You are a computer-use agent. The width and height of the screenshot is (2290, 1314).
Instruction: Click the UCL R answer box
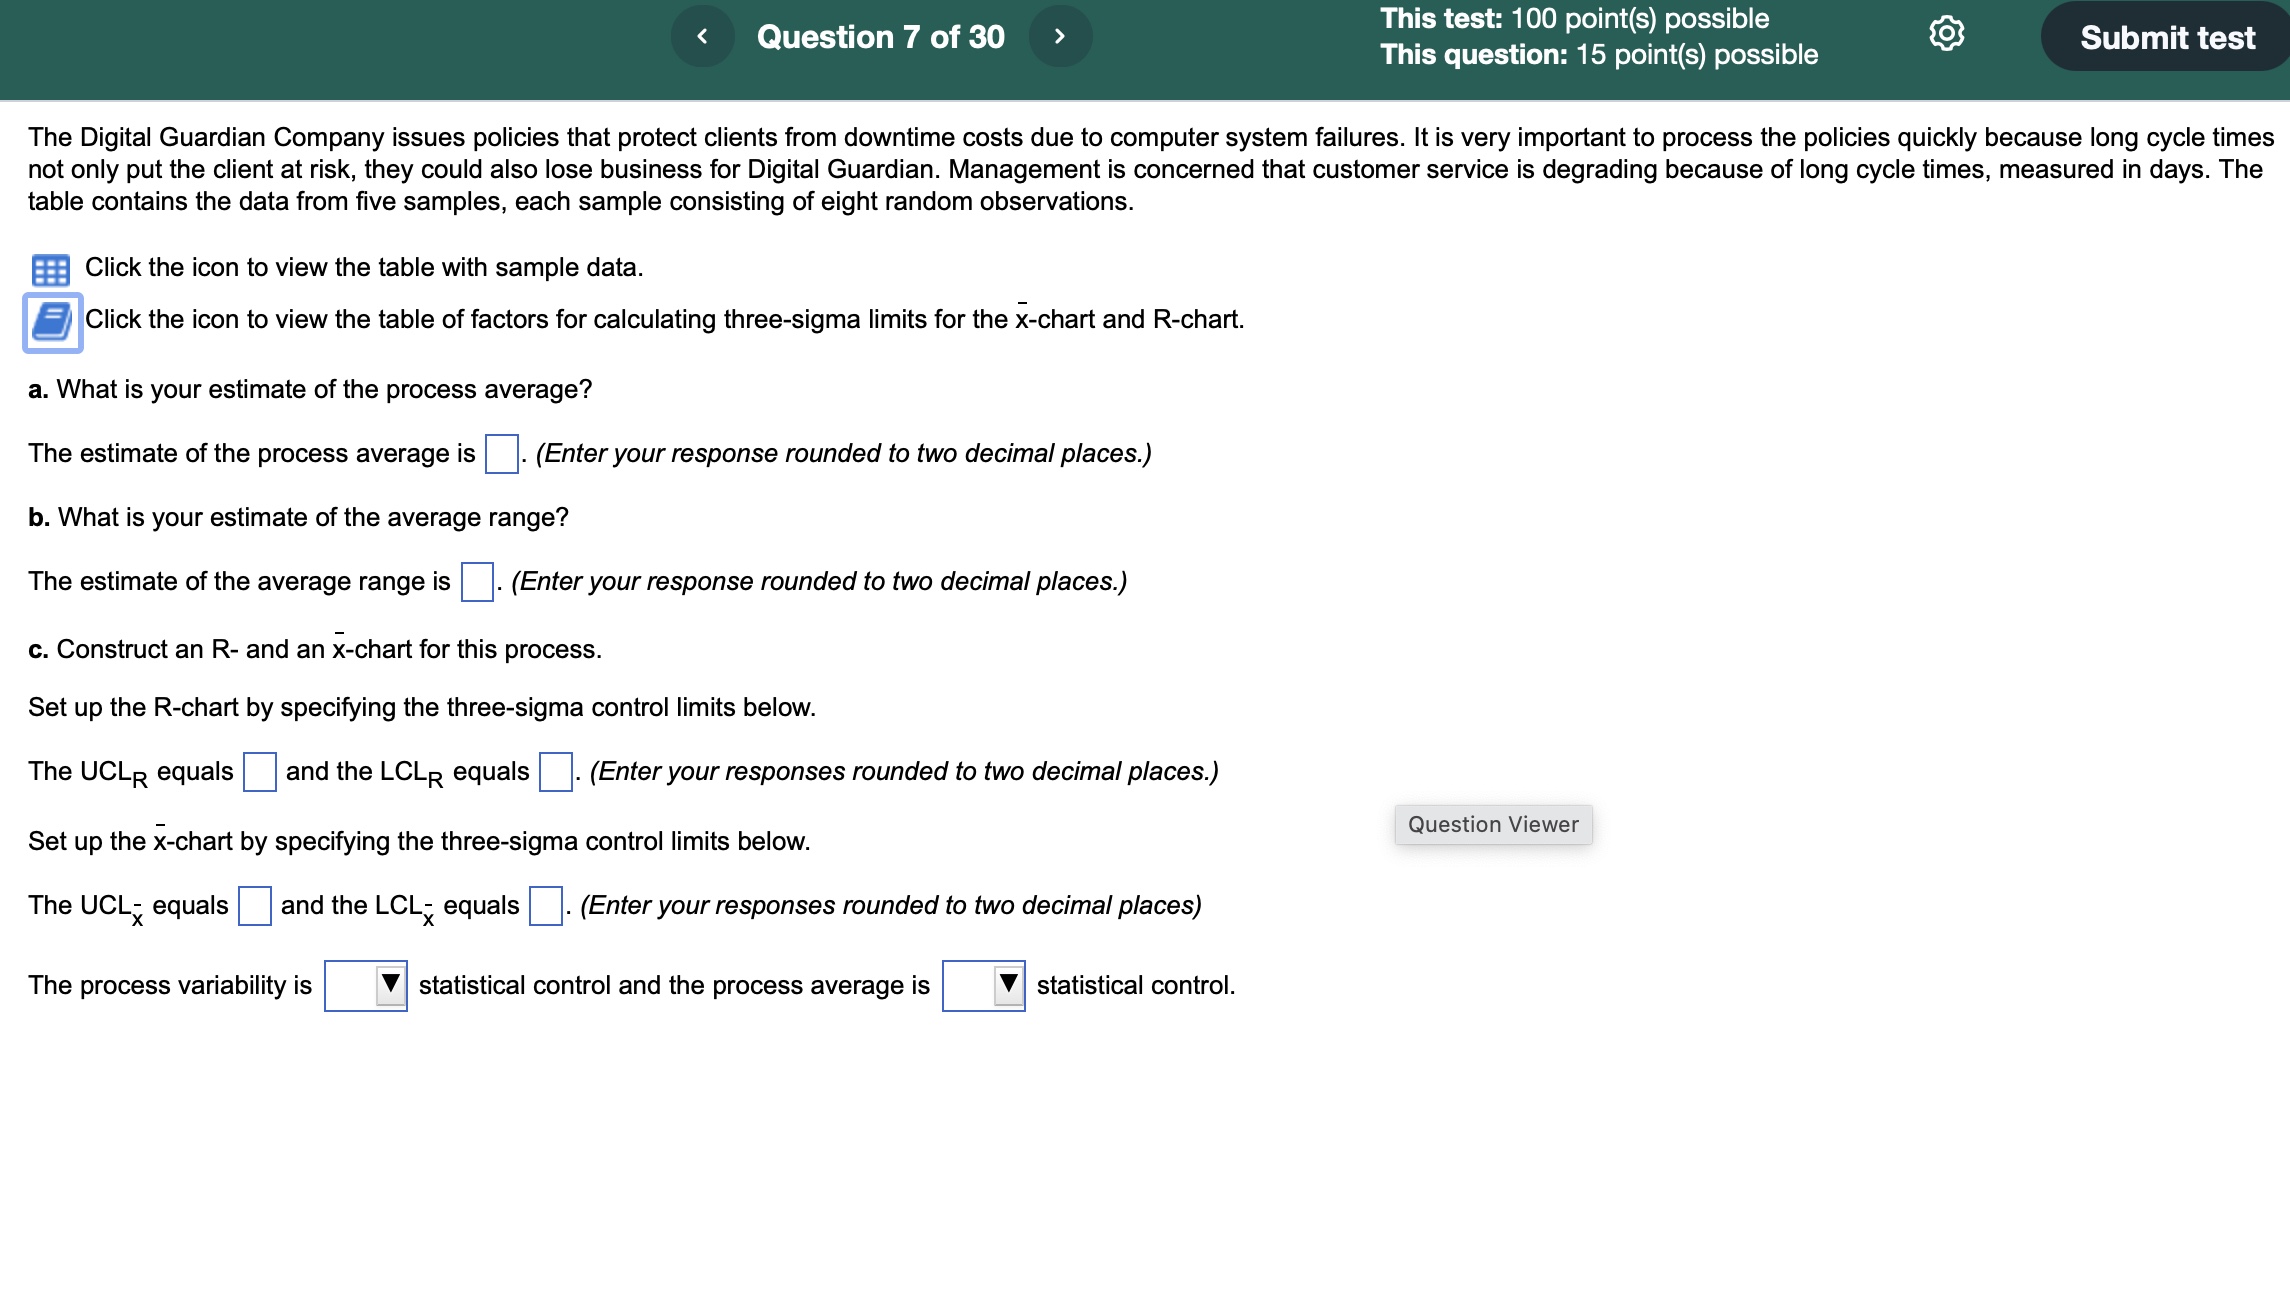coord(259,771)
